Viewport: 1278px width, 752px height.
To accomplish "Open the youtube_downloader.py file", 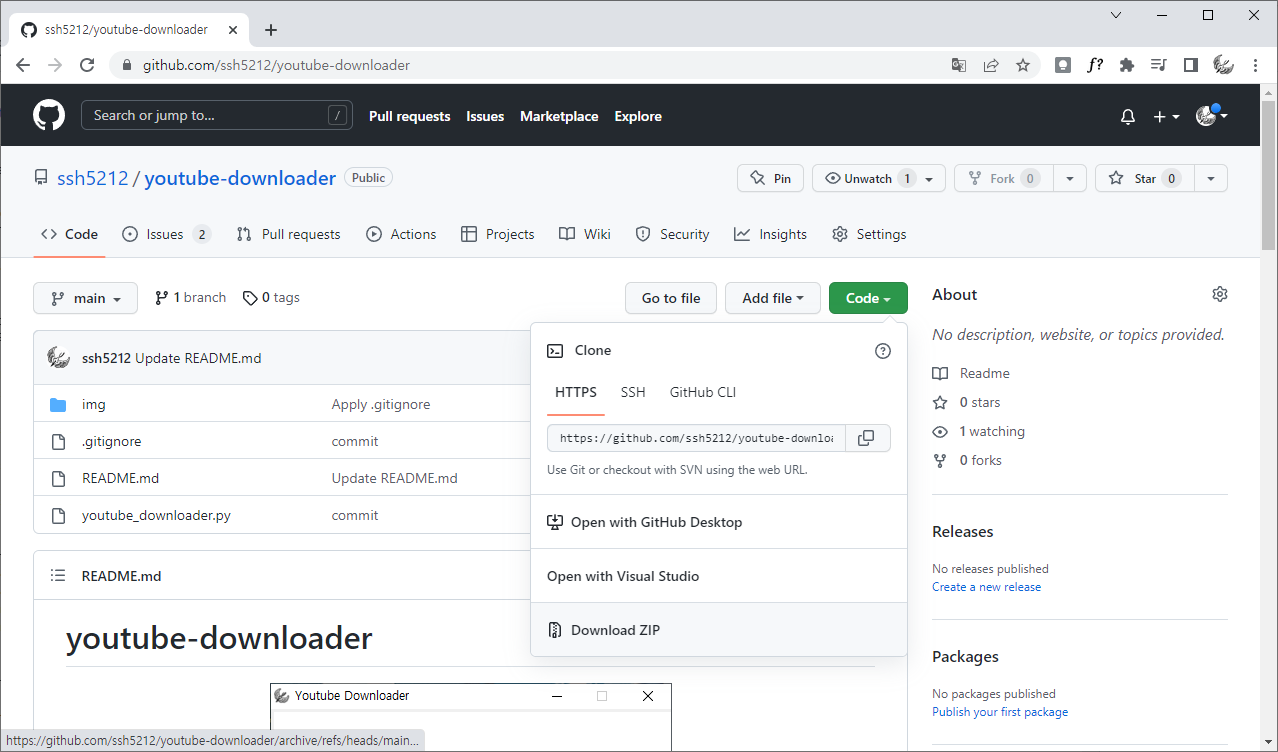I will [x=156, y=515].
